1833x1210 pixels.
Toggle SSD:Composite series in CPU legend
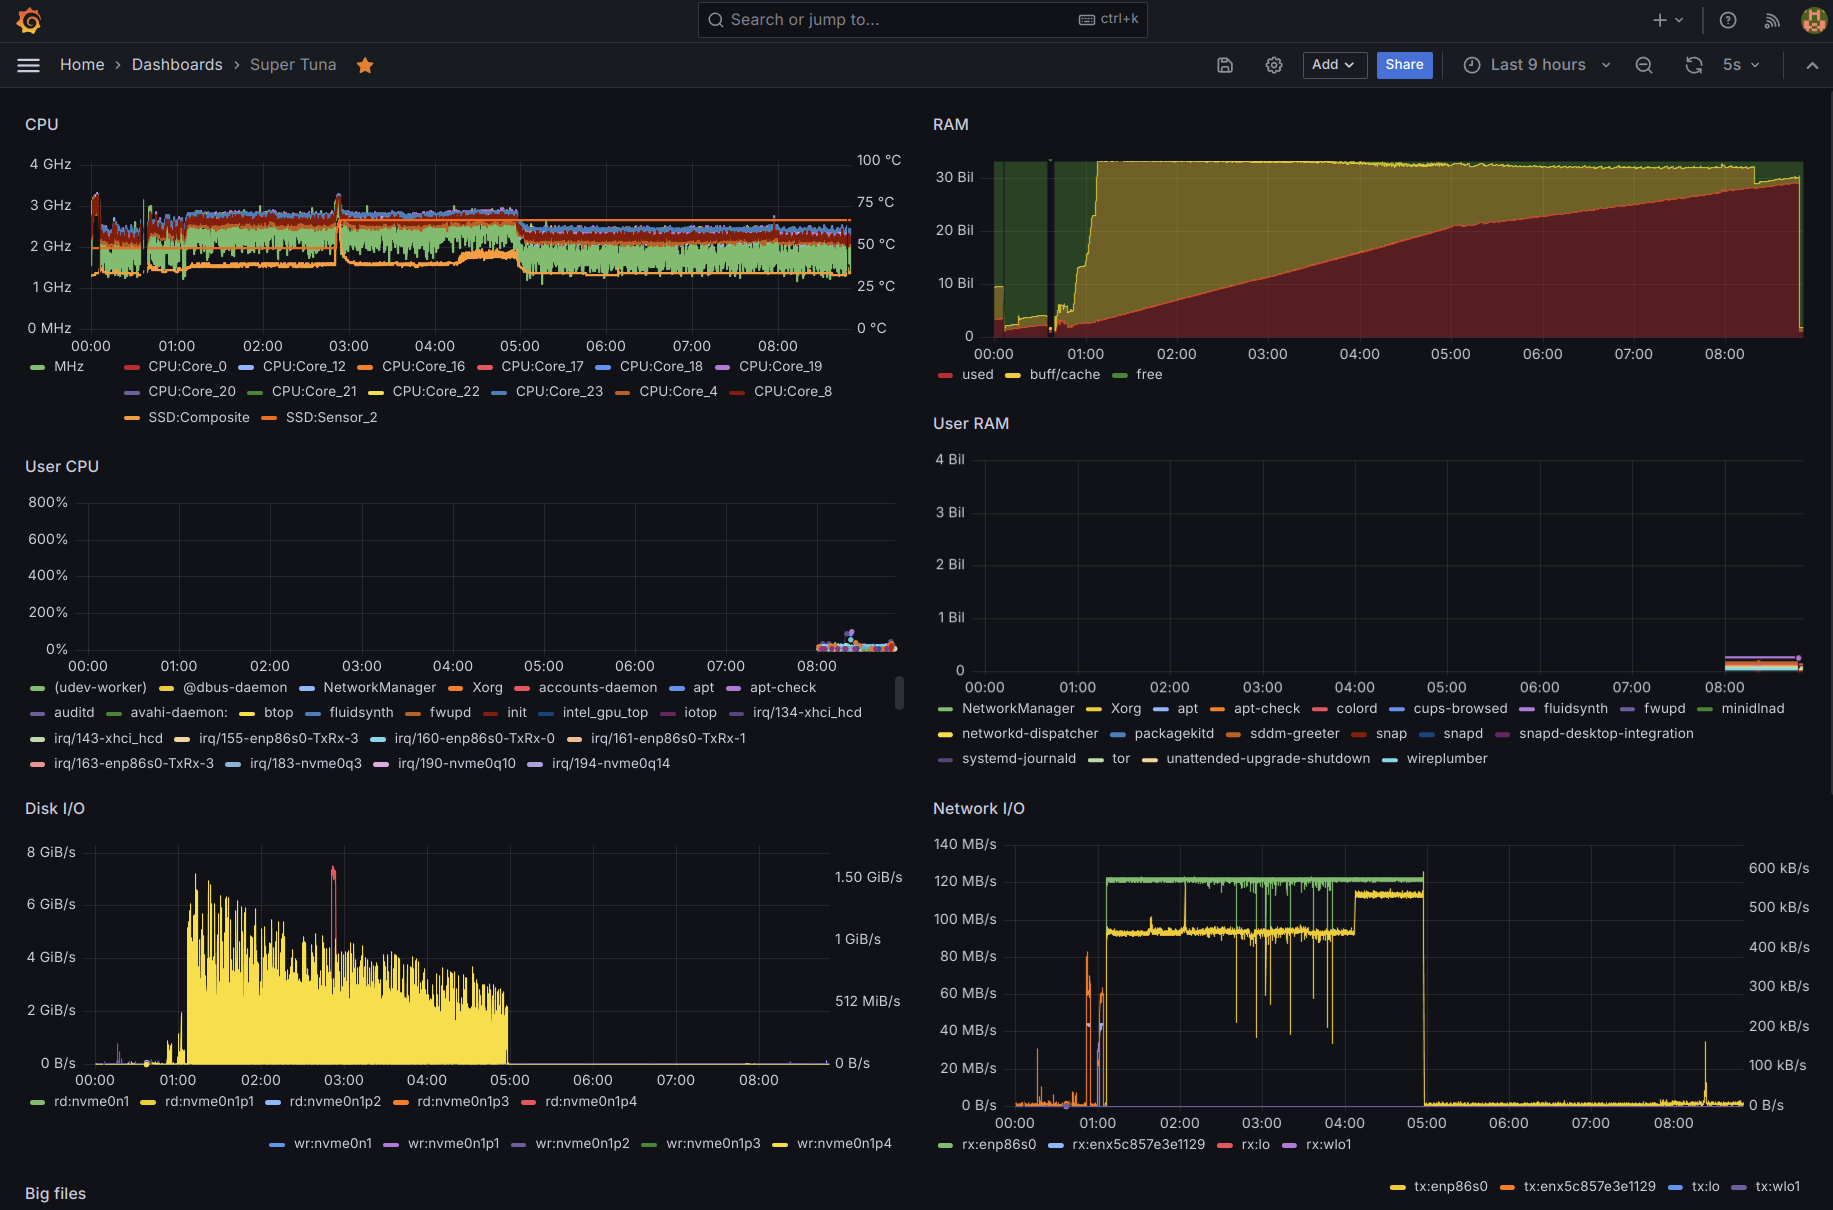(198, 418)
